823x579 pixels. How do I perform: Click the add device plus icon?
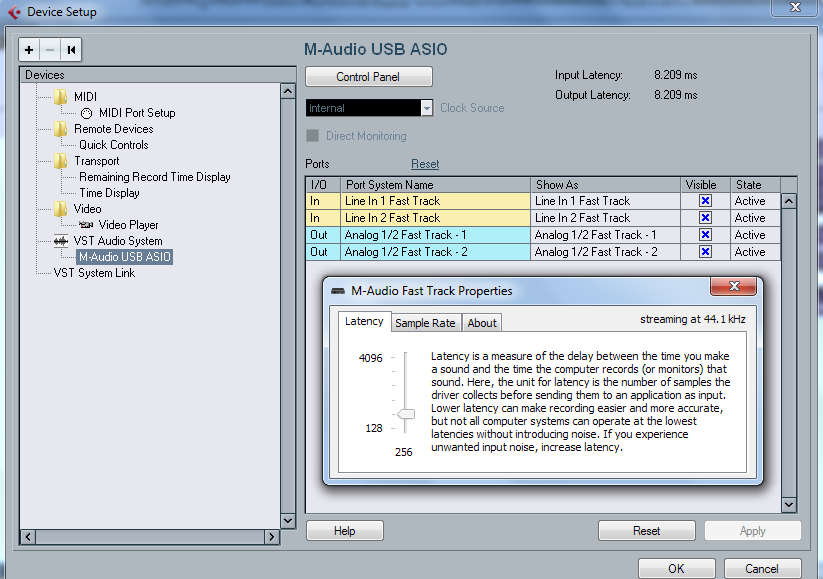pyautogui.click(x=29, y=49)
